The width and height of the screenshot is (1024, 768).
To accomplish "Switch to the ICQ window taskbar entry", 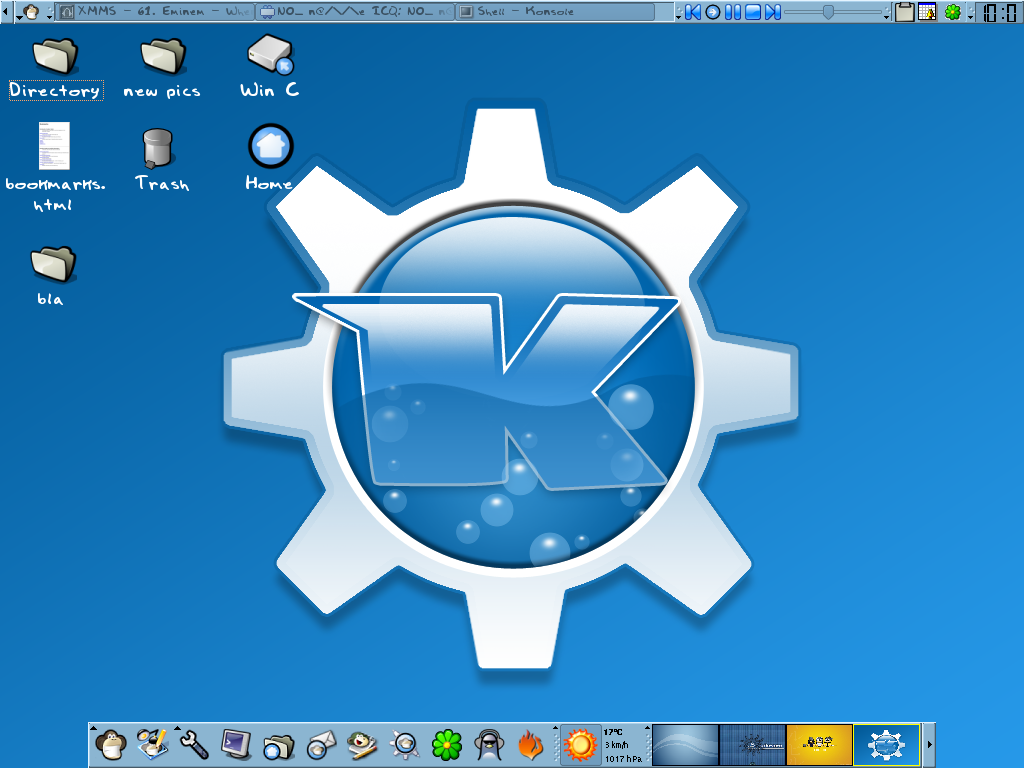I will pyautogui.click(x=354, y=12).
